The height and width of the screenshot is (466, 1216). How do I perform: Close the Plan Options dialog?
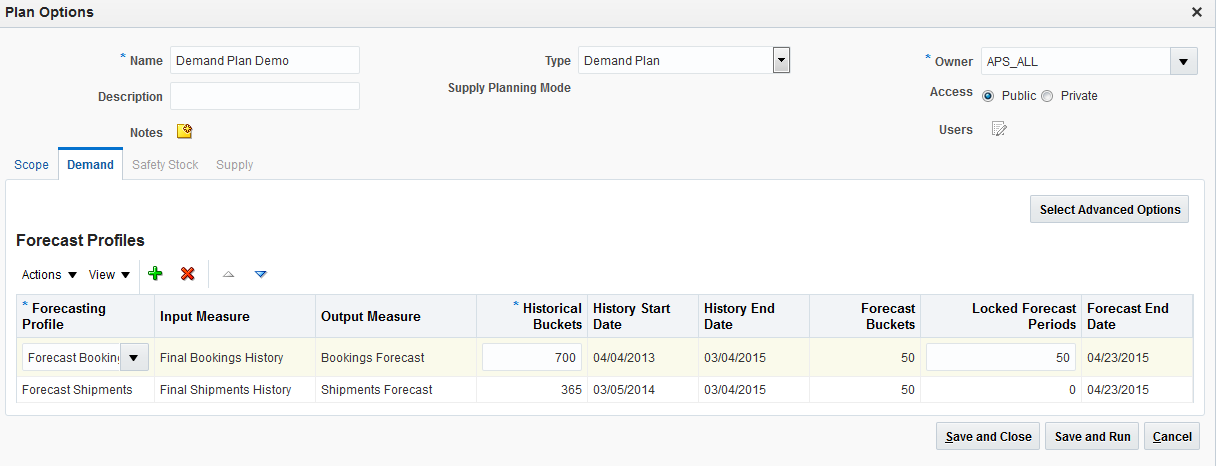coord(1196,12)
